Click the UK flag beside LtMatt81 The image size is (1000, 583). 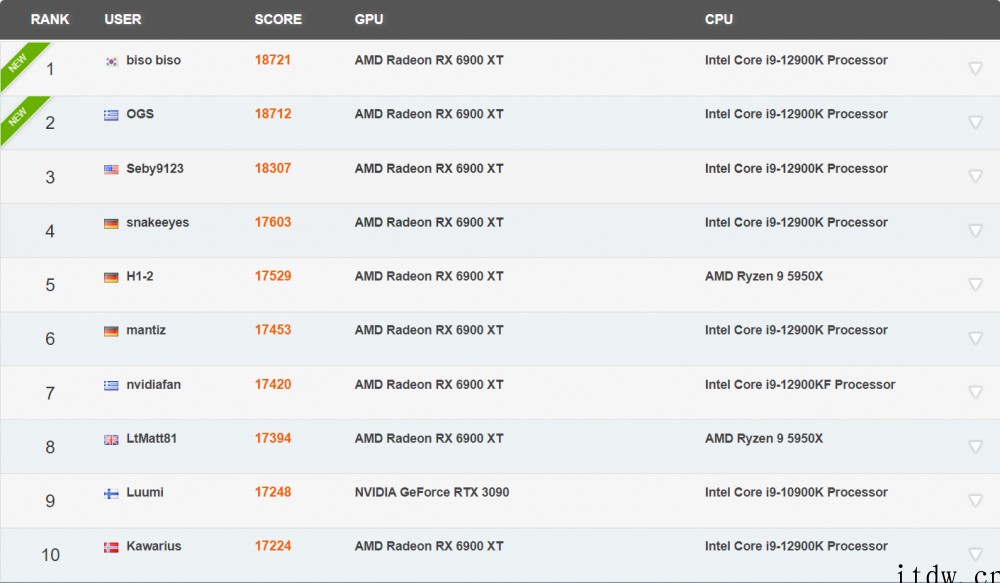pos(111,439)
